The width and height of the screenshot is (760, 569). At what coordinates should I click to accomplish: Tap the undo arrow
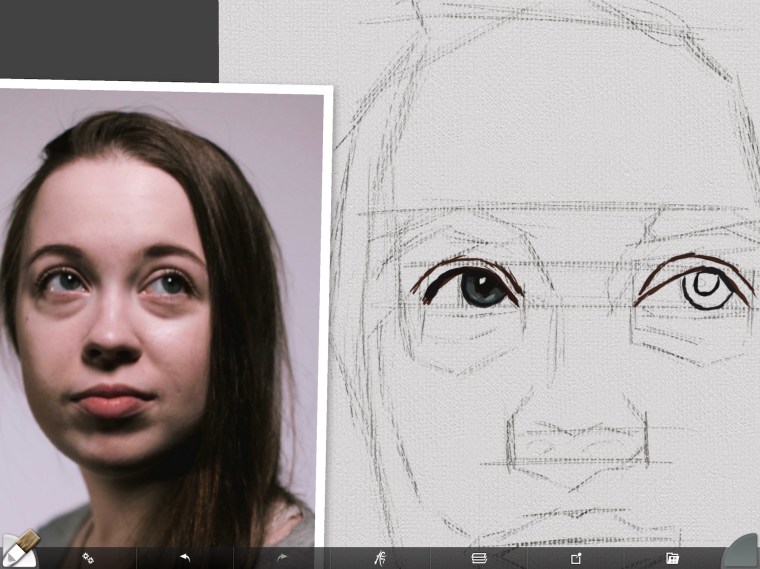[185, 558]
